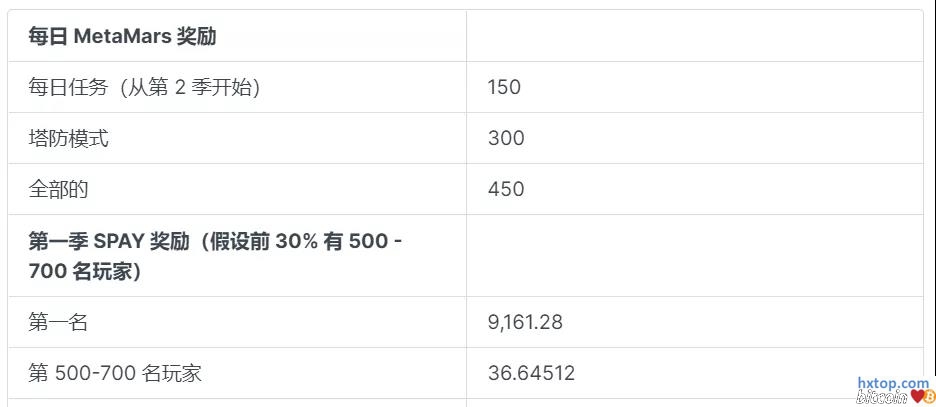Screen dimensions: 936x407
Task: Select the value 300 cell
Action: pyautogui.click(x=506, y=138)
